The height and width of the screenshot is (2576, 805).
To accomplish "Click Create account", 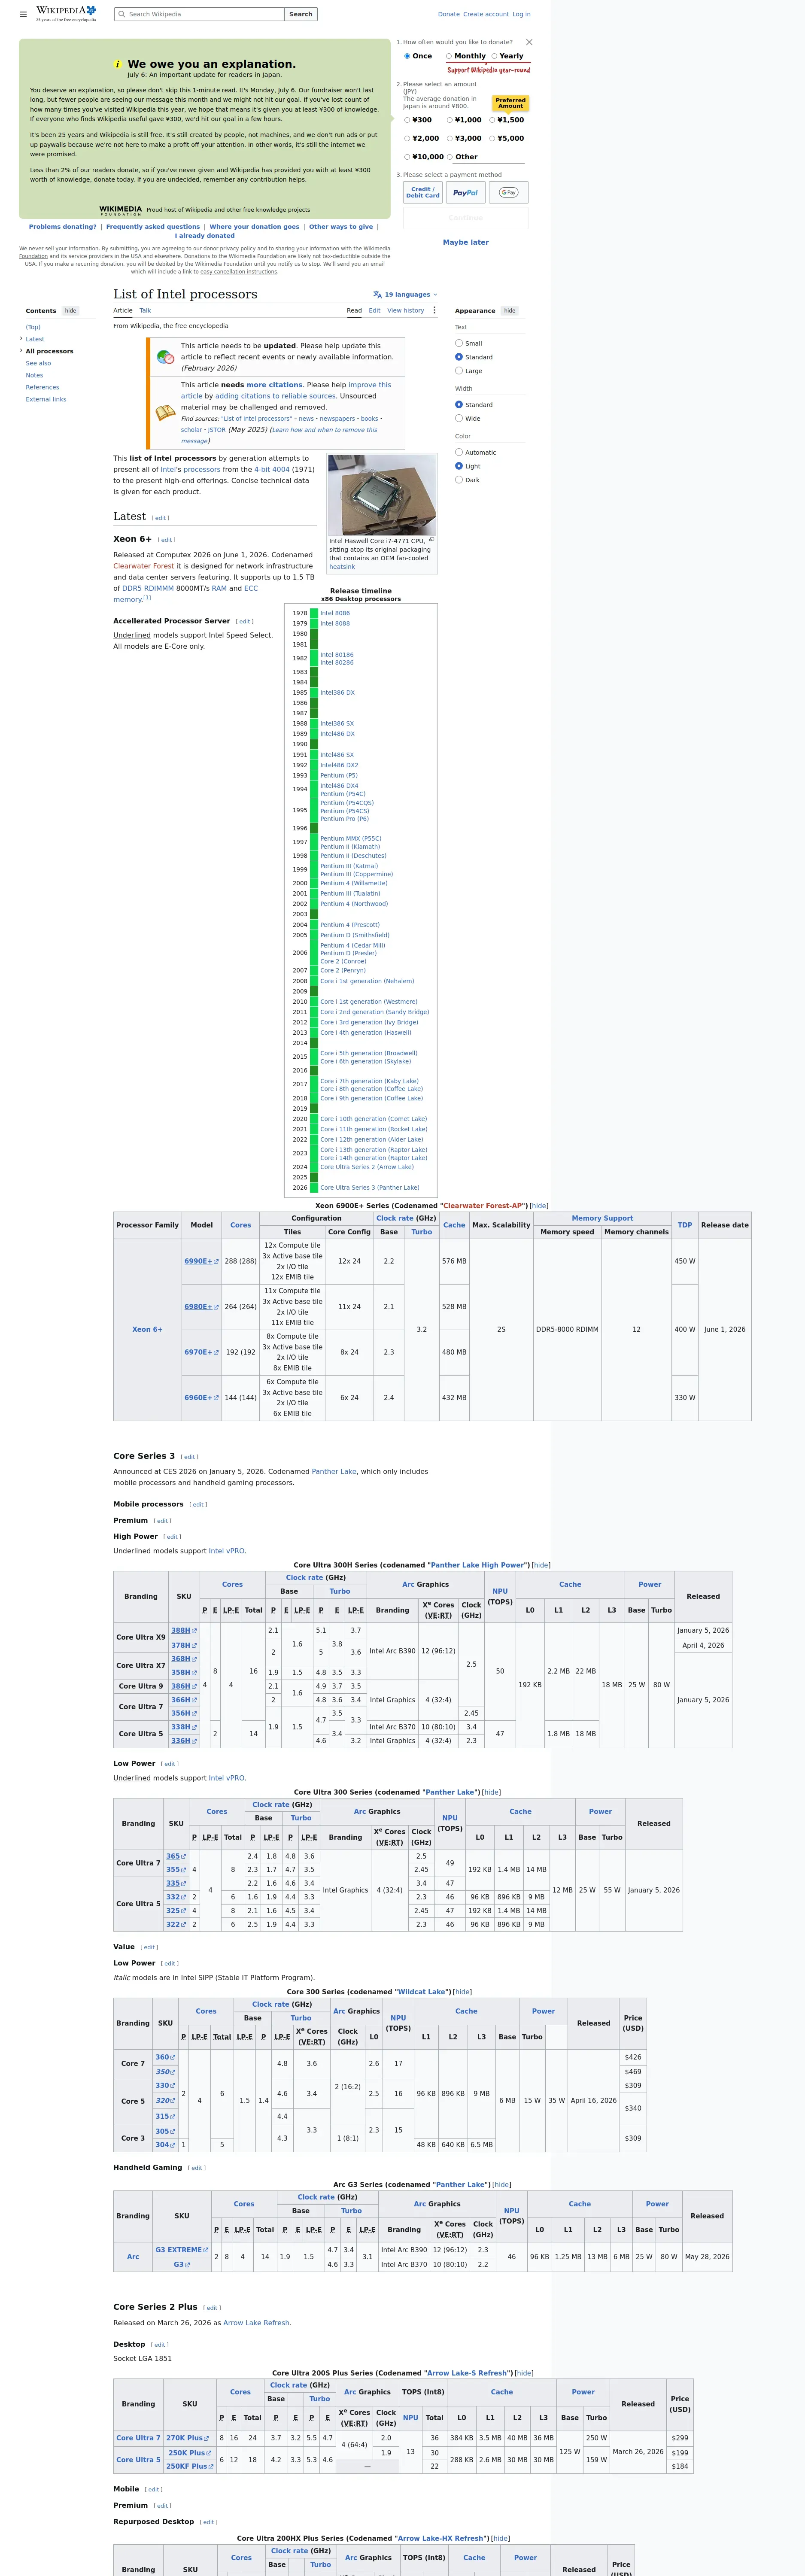I will [x=486, y=14].
